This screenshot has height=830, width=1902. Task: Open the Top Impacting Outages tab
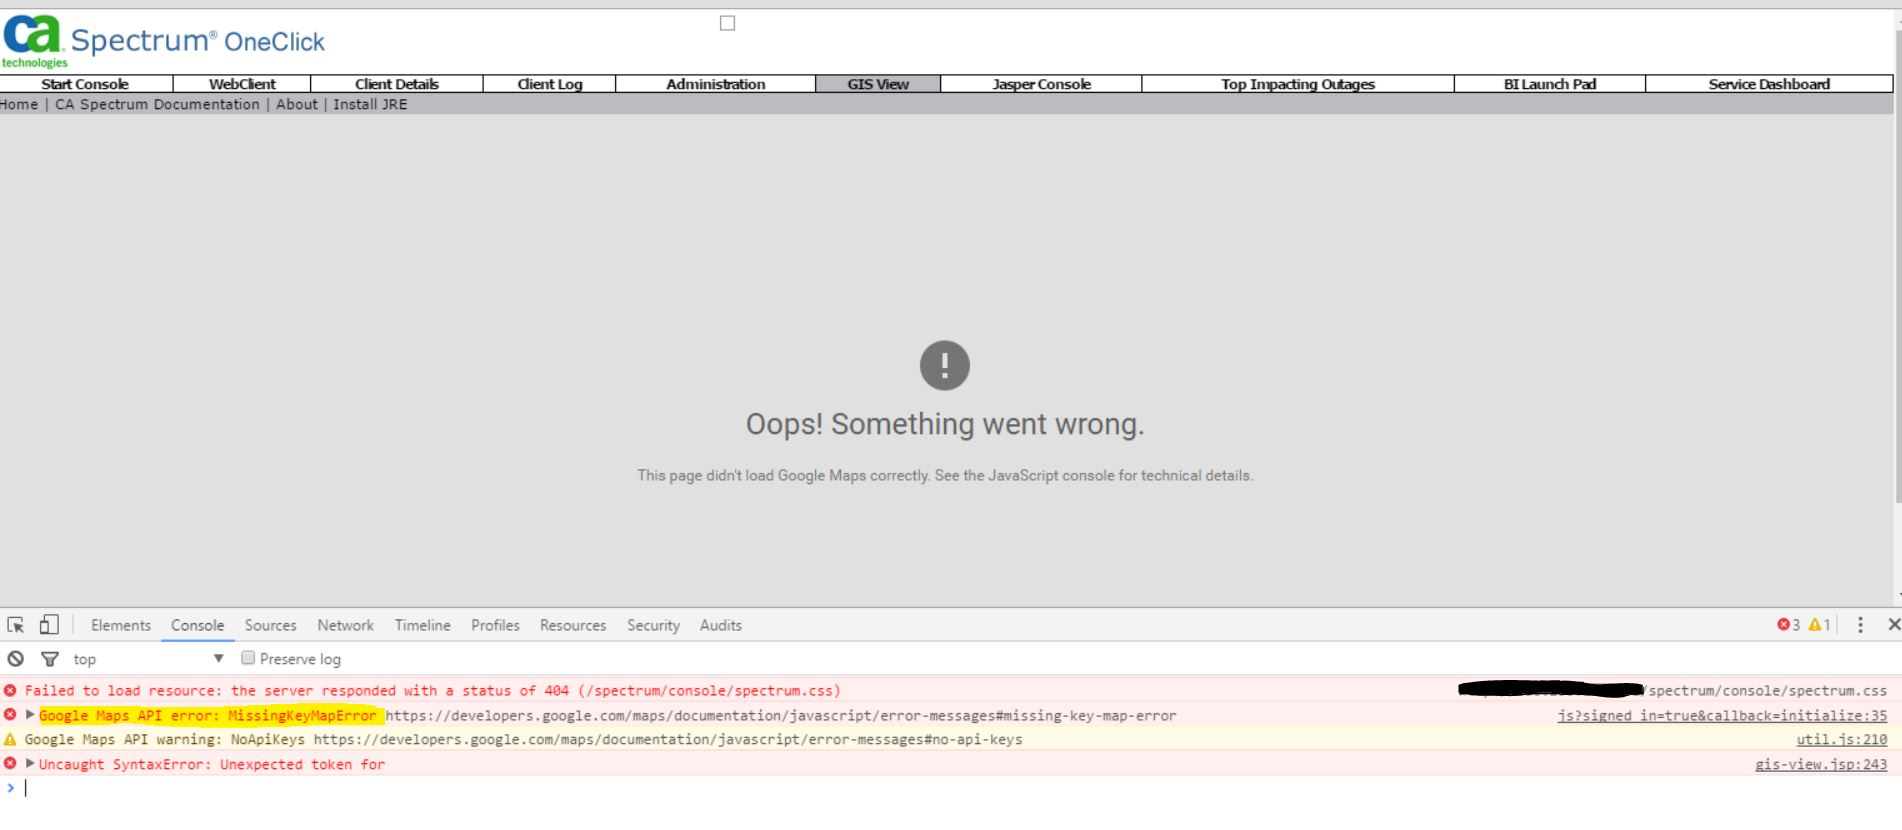coord(1298,84)
